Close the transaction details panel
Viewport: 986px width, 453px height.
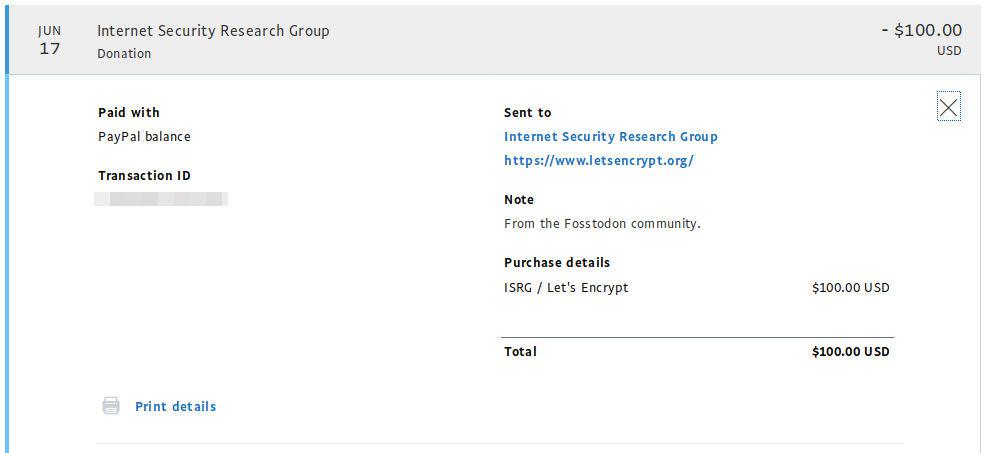[x=948, y=107]
